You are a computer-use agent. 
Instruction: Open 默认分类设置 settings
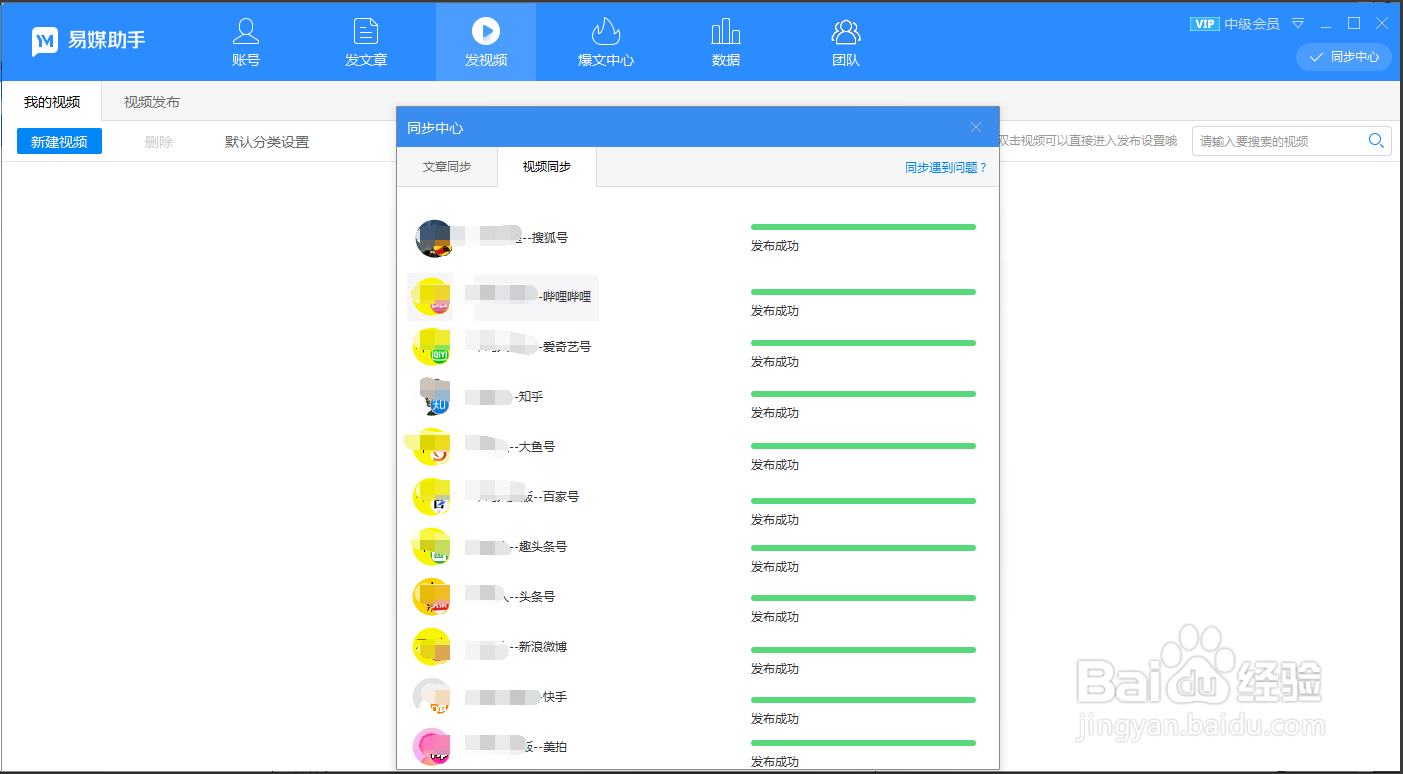(266, 140)
